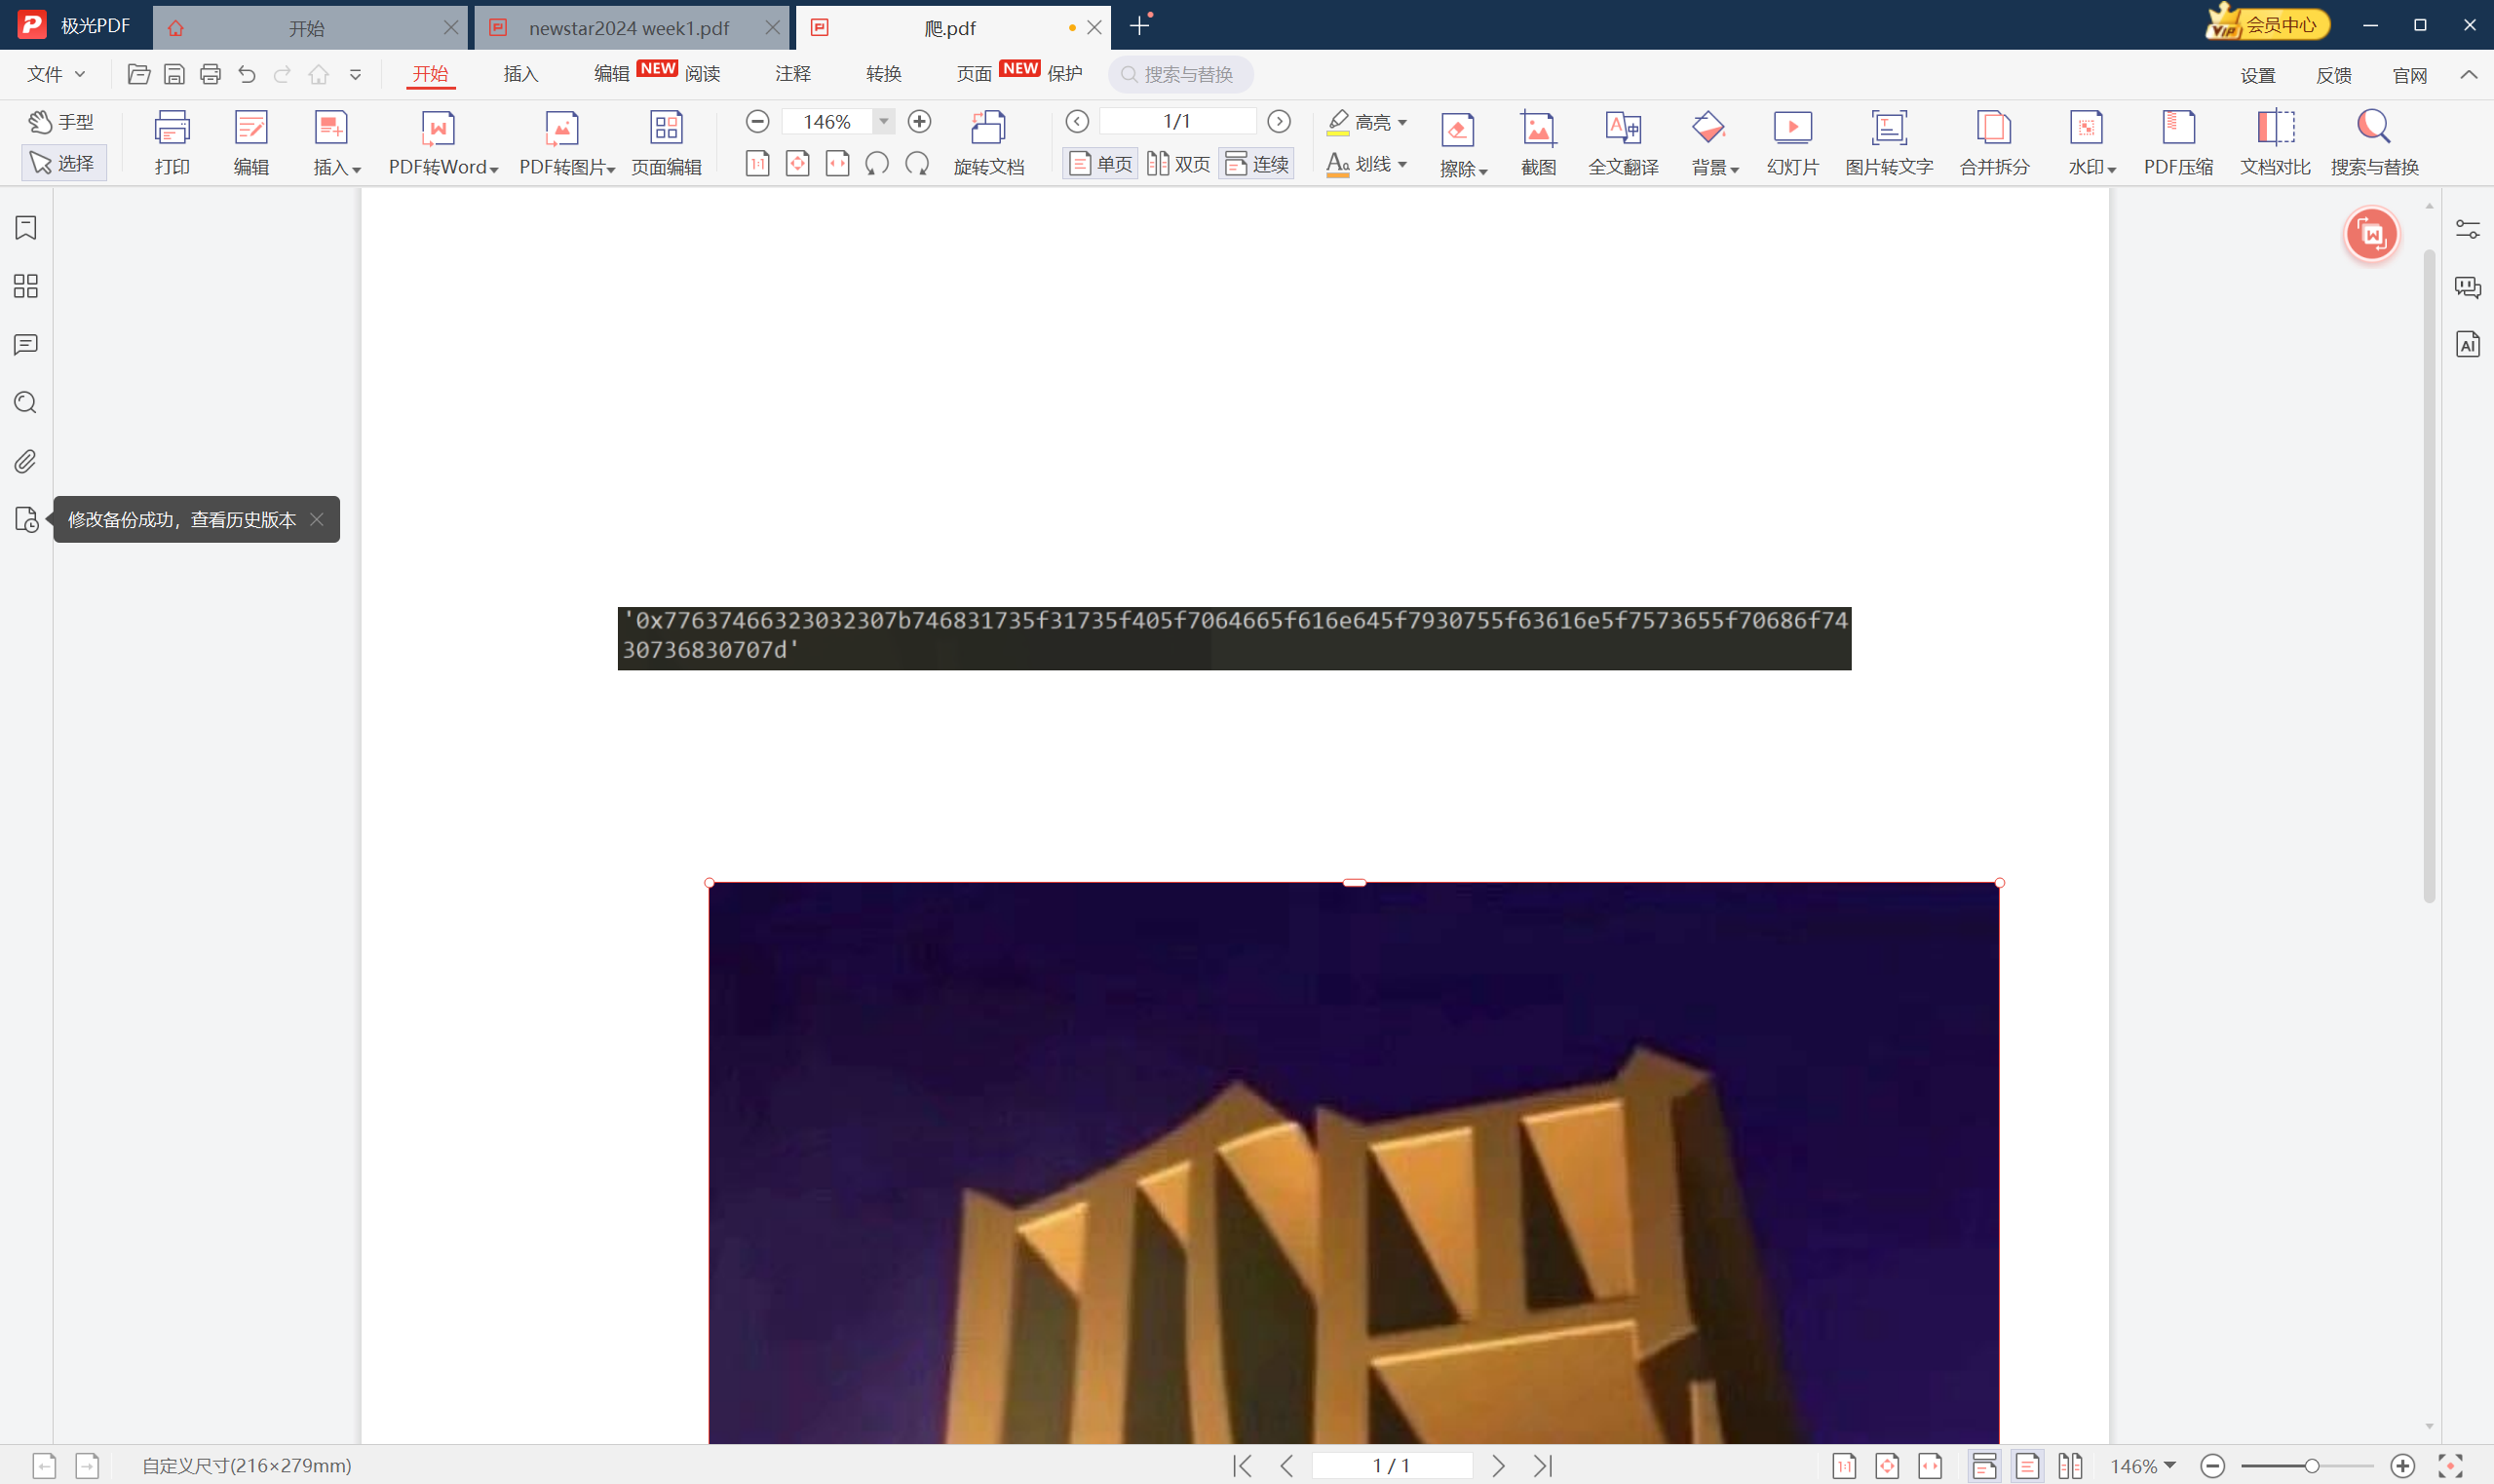
Task: Open the comments sidebar panel
Action: [26, 345]
